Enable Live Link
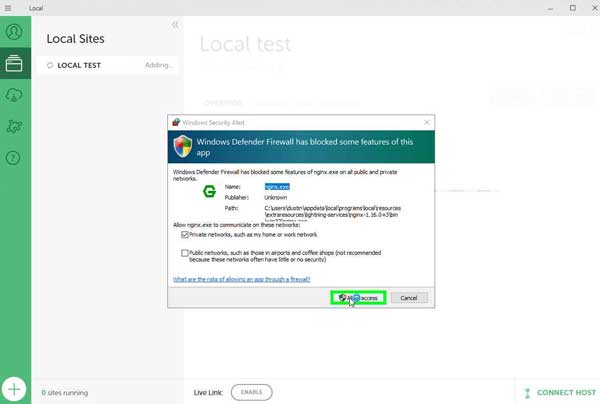The width and height of the screenshot is (600, 404). coord(251,392)
